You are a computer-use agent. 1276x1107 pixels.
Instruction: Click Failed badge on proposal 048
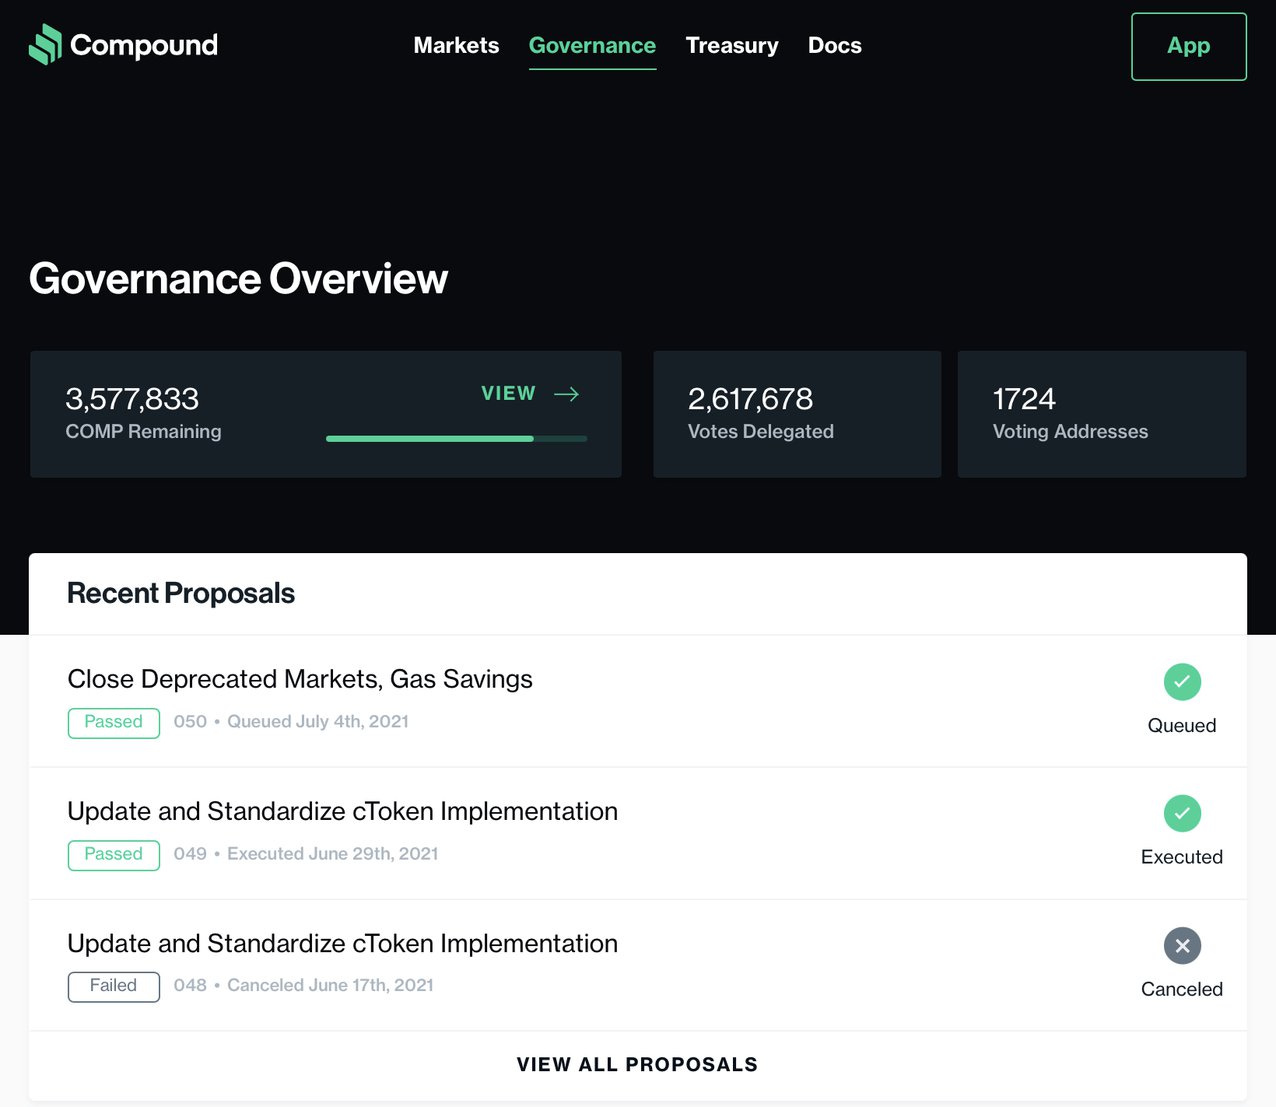tap(114, 986)
